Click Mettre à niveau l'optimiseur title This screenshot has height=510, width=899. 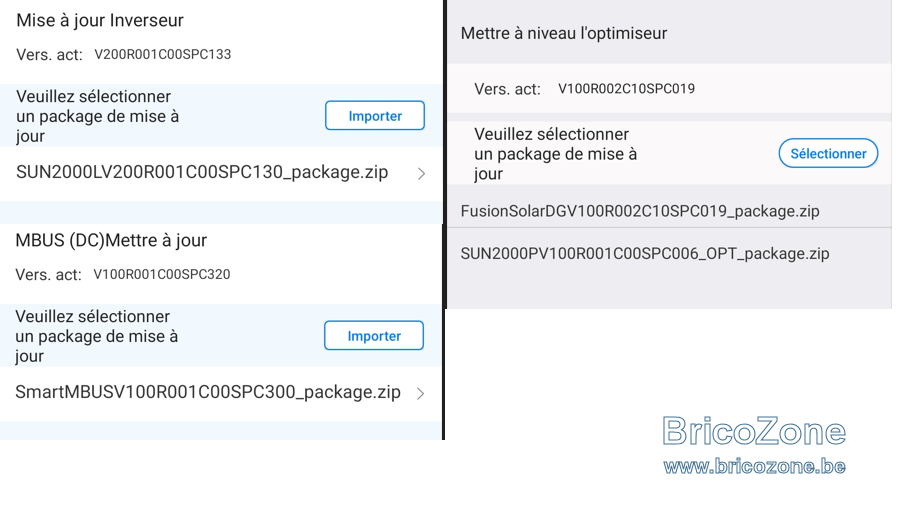click(564, 33)
